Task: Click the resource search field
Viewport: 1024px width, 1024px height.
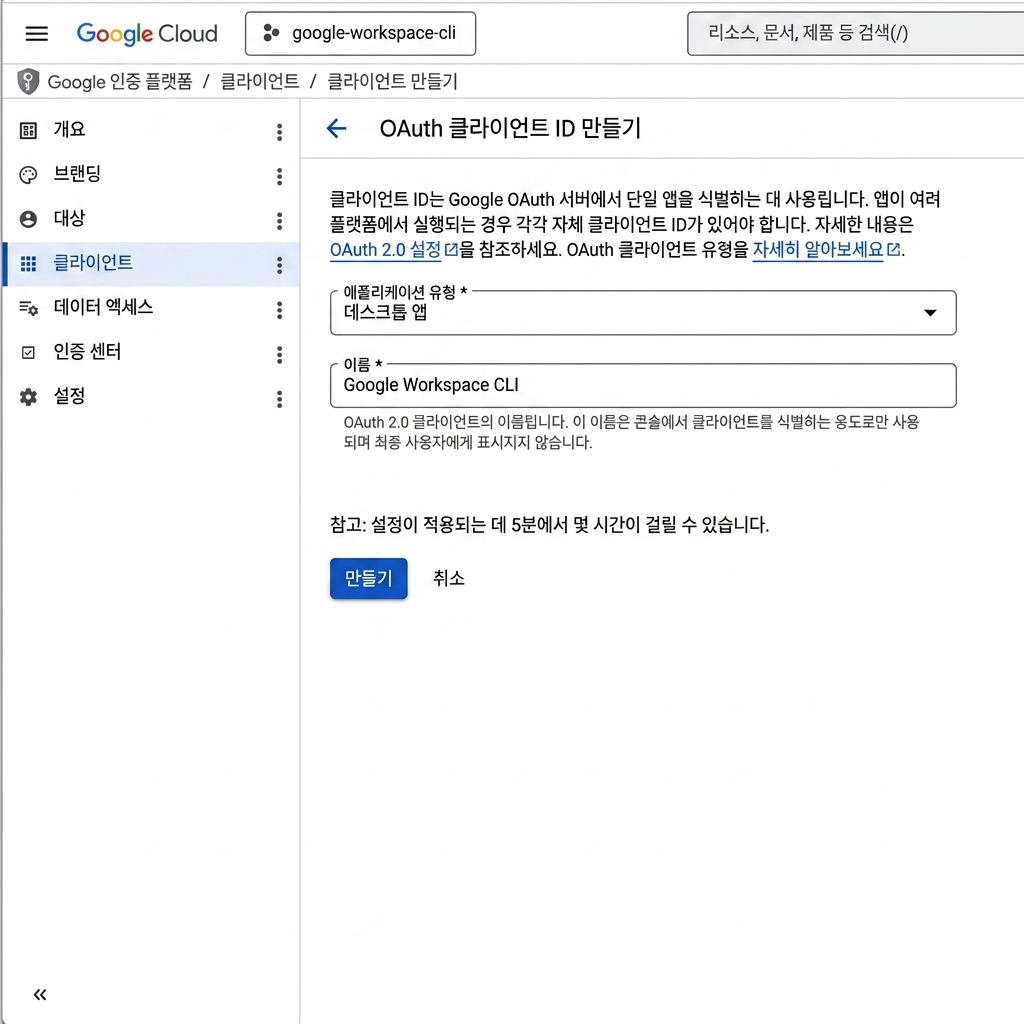Action: (856, 33)
